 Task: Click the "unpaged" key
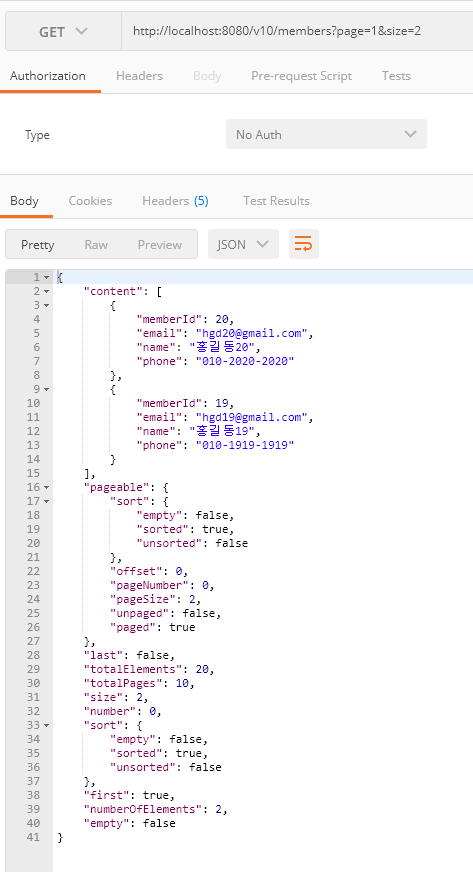coord(142,613)
